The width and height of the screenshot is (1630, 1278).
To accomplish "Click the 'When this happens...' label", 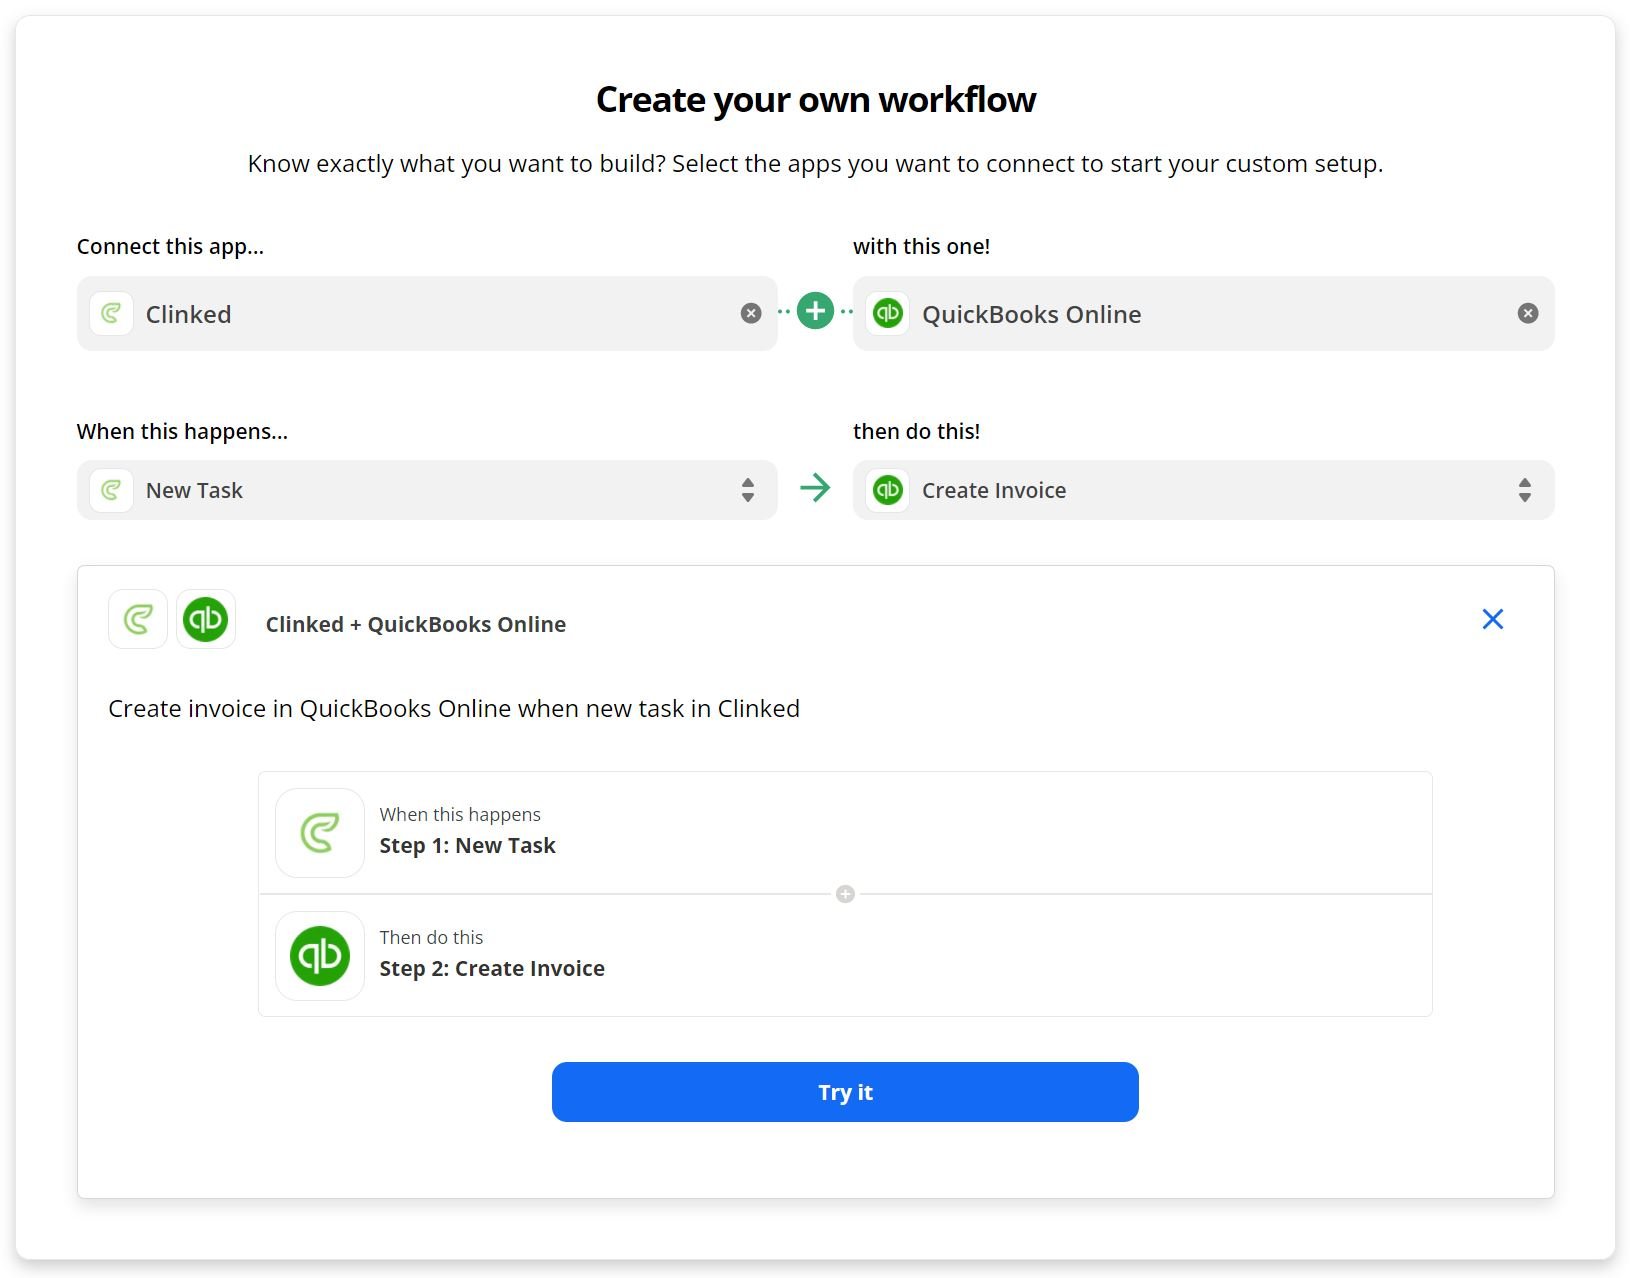I will coord(182,432).
